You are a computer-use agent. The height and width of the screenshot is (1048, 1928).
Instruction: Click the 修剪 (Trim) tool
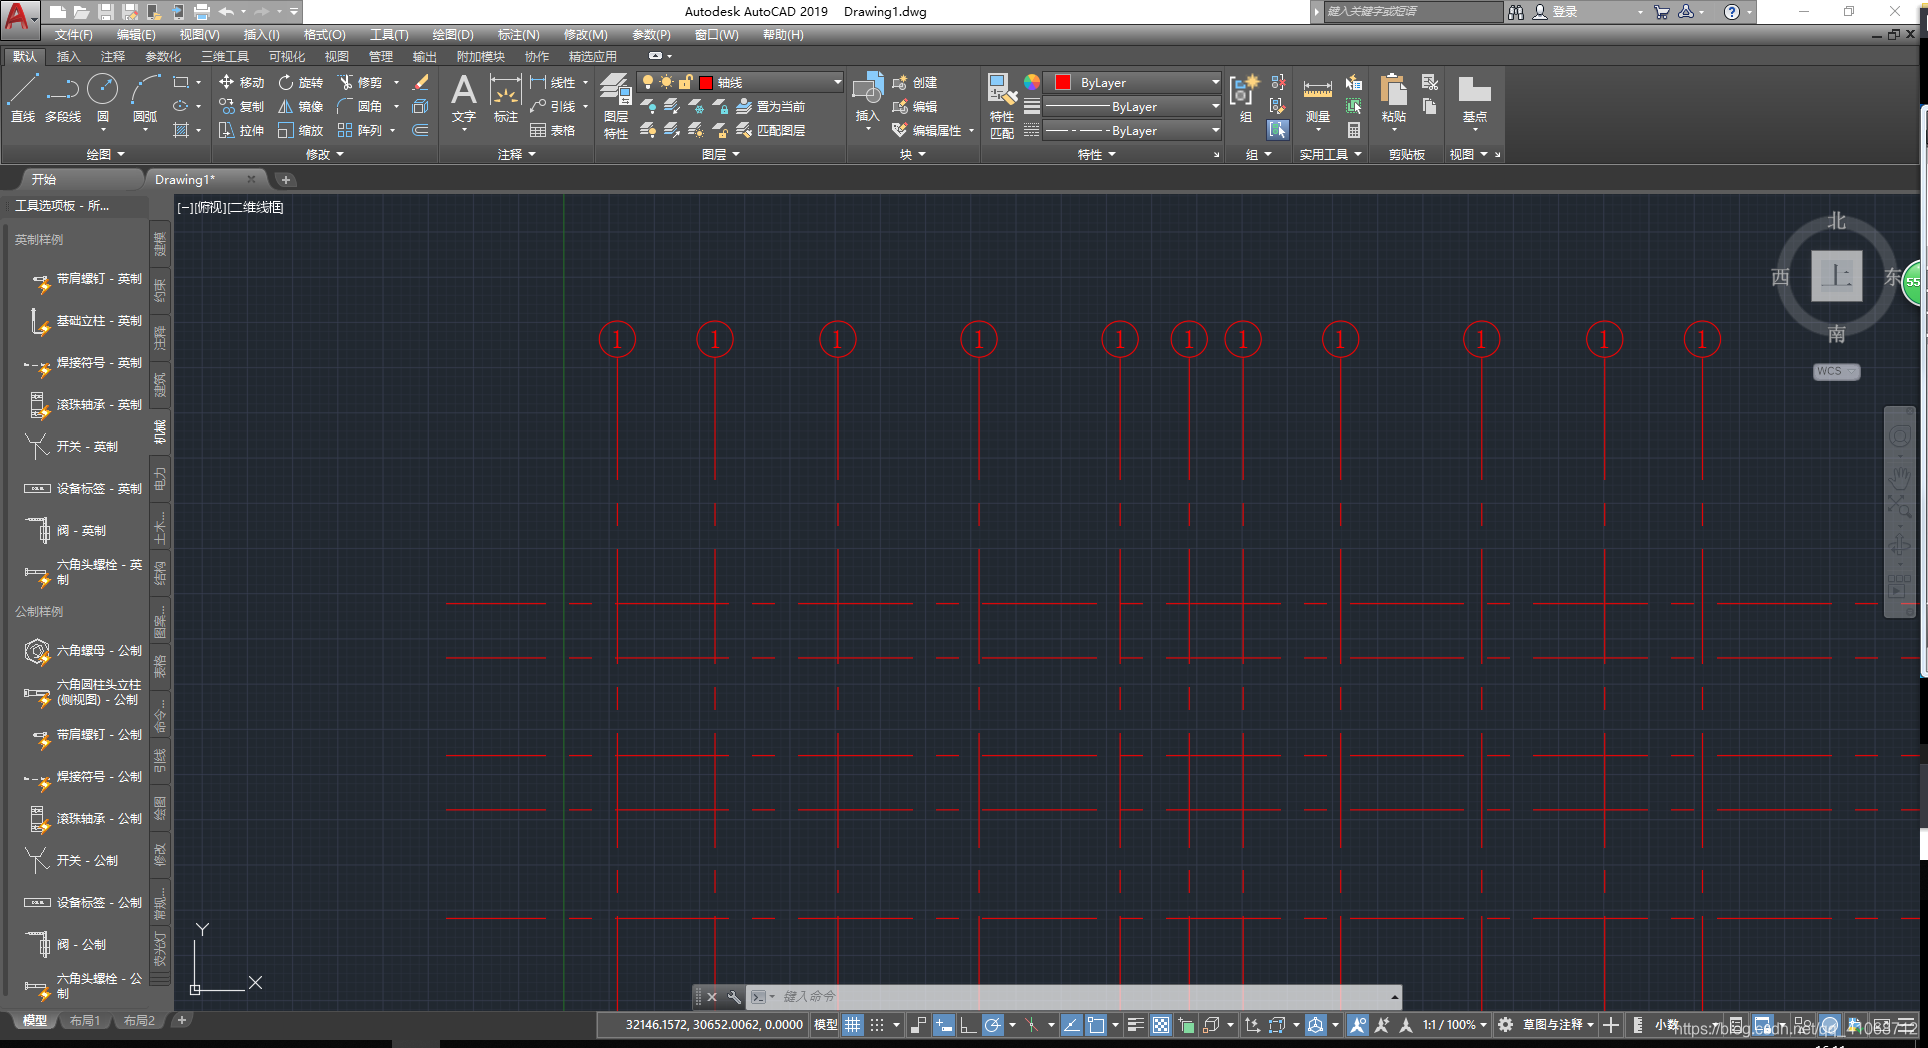click(361, 82)
